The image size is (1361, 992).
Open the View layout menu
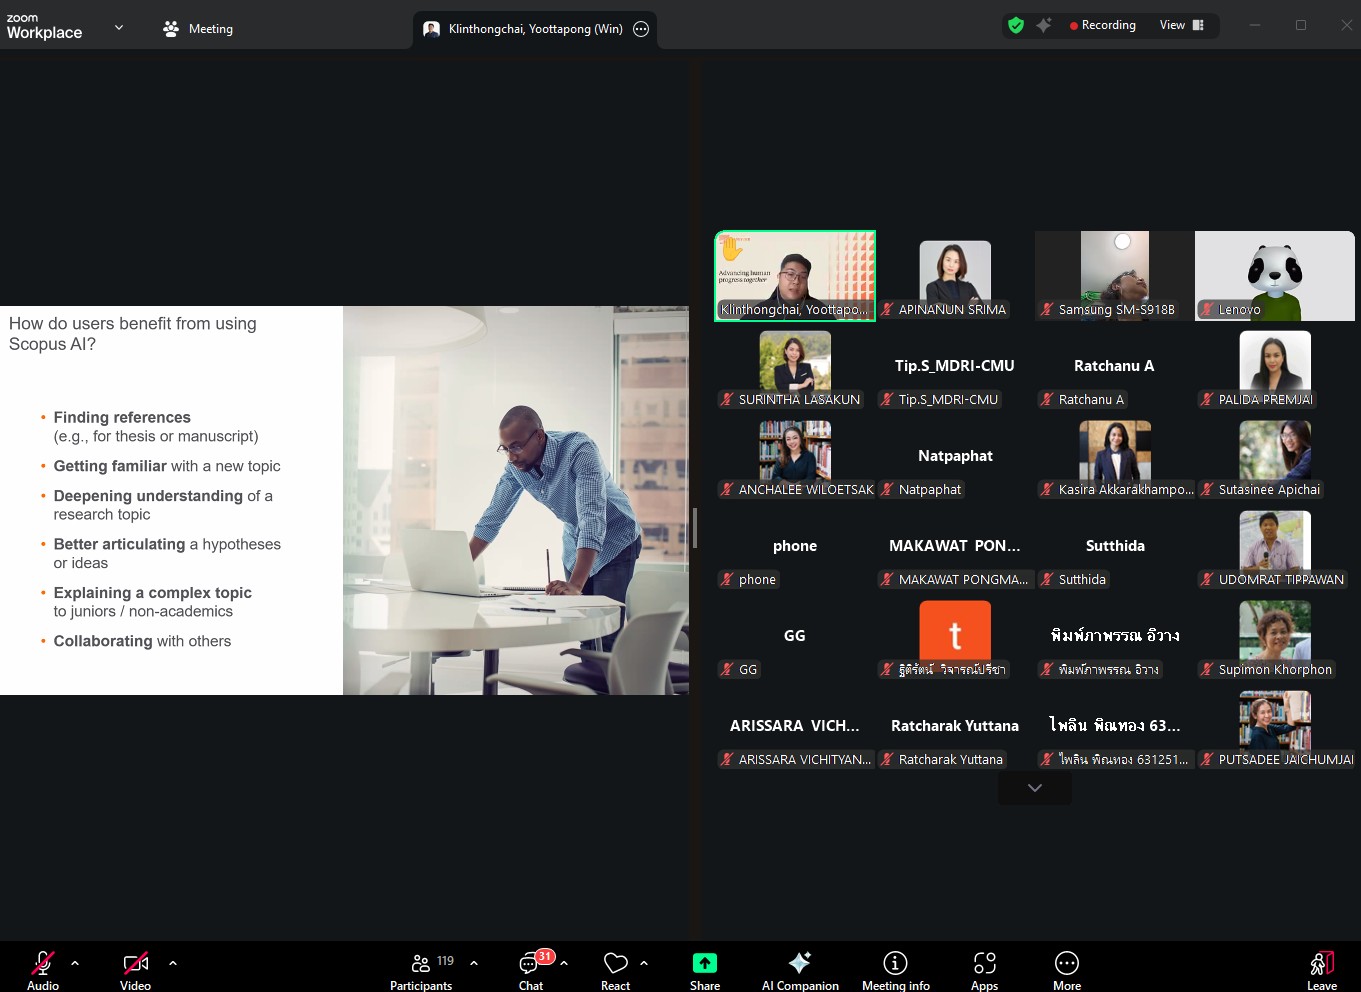click(1181, 26)
